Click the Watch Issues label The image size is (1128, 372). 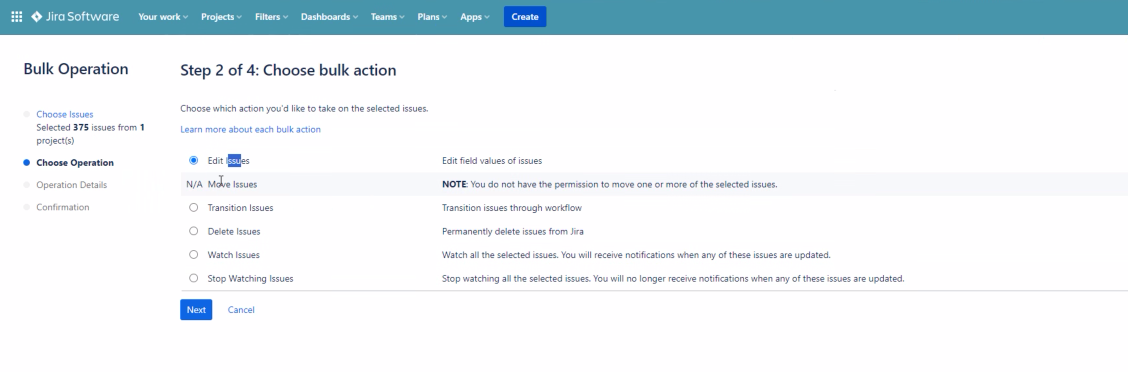point(233,255)
